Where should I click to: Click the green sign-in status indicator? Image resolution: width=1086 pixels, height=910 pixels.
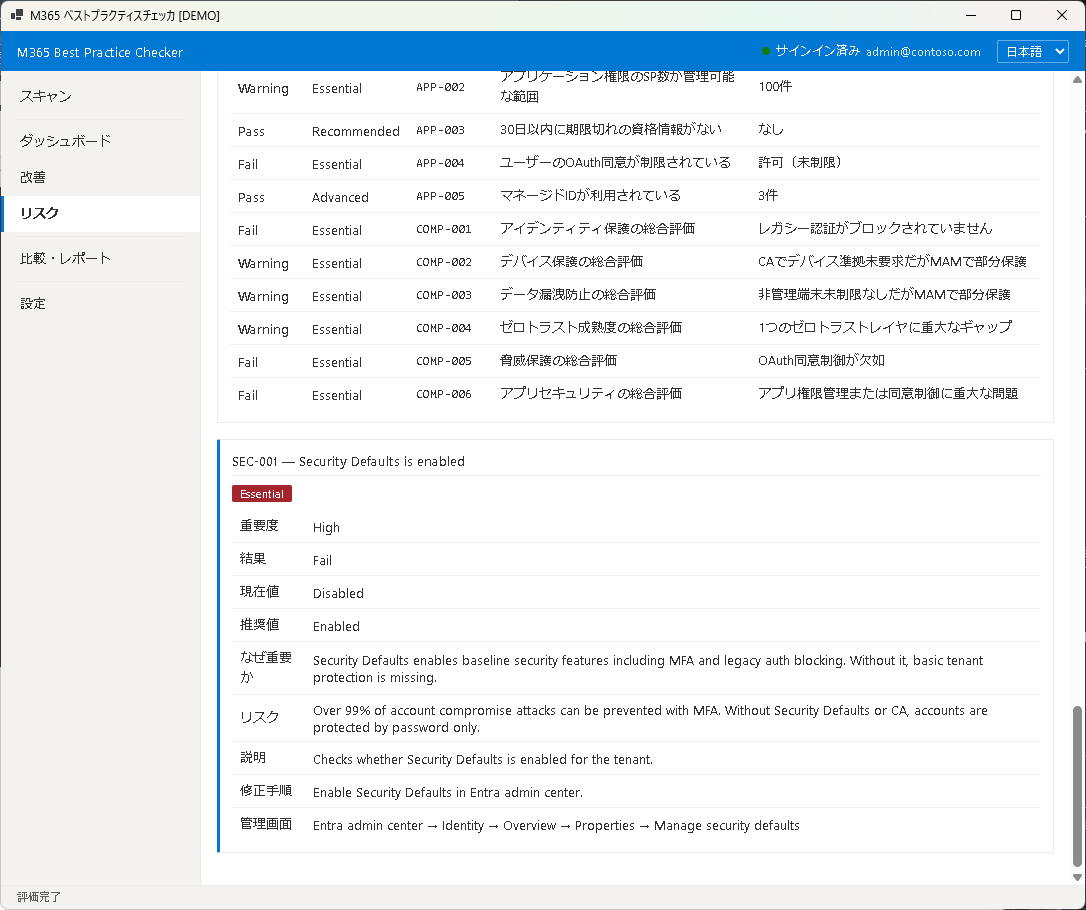tap(766, 51)
